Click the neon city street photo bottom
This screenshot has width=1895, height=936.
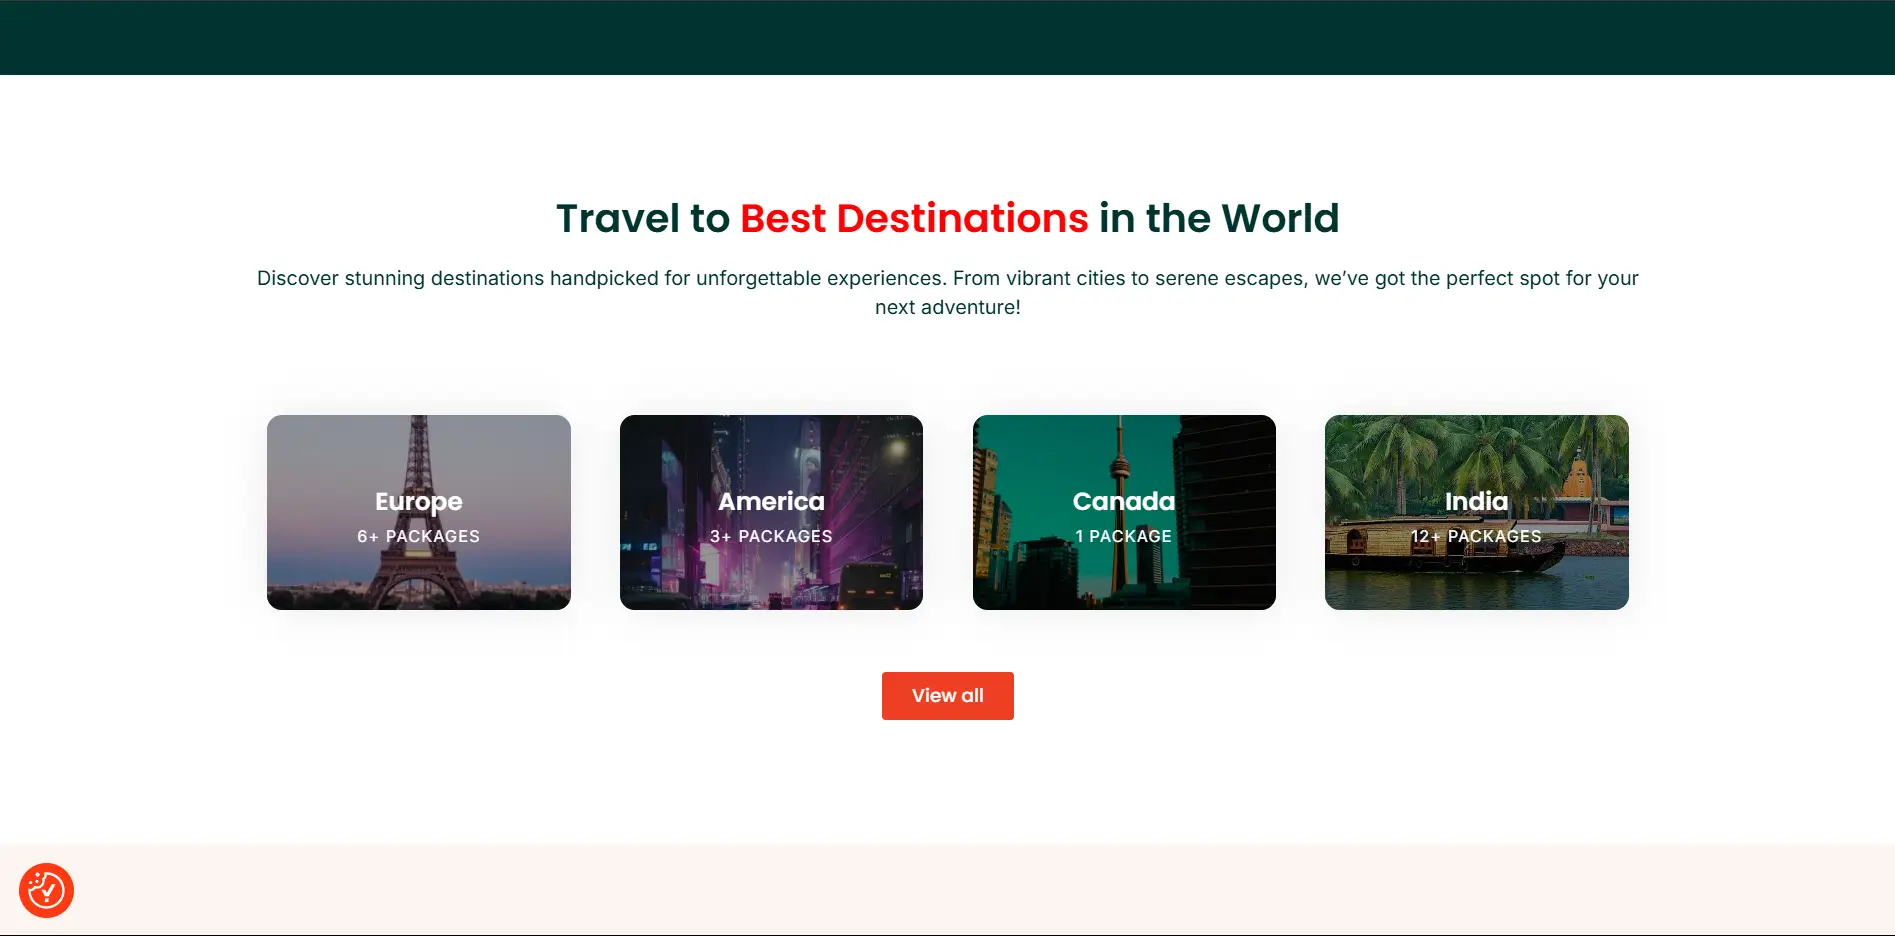click(771, 585)
